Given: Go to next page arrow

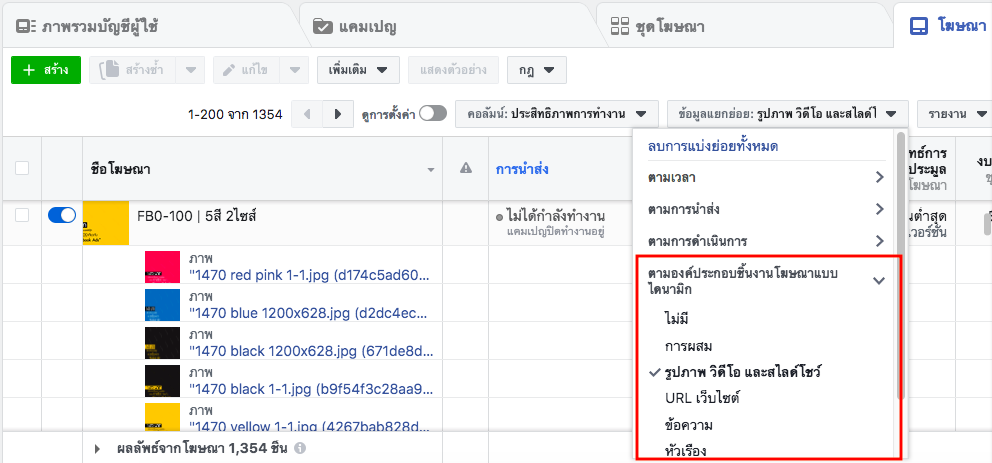Looking at the screenshot, I should 338,114.
